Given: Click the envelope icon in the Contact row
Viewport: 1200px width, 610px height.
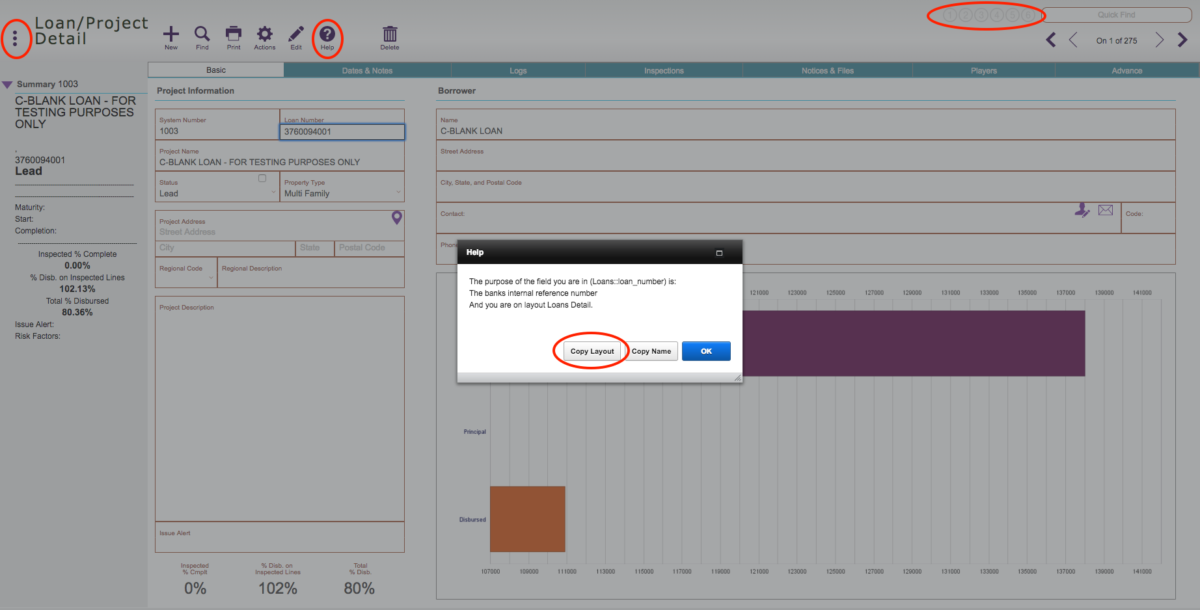Looking at the screenshot, I should point(1105,210).
